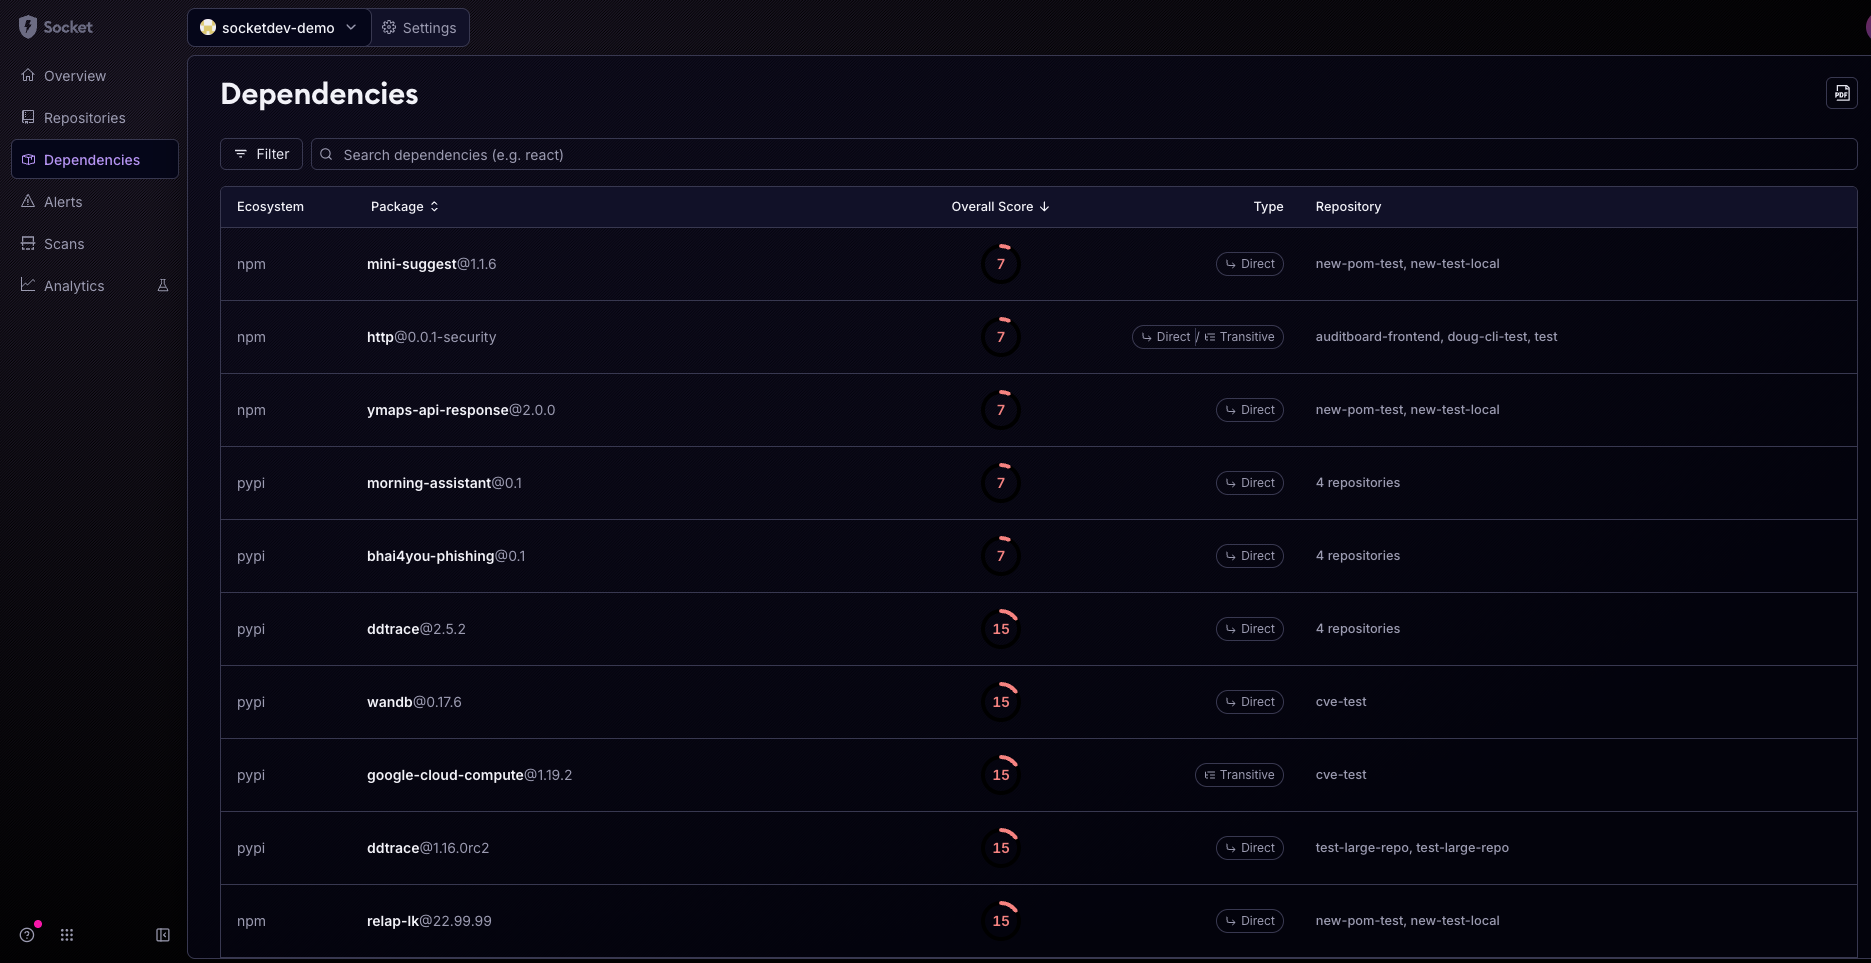Screen dimensions: 1871x963
Task: Click score 15 gauge for ddtrace@1.16.0rc2
Action: [1000, 848]
